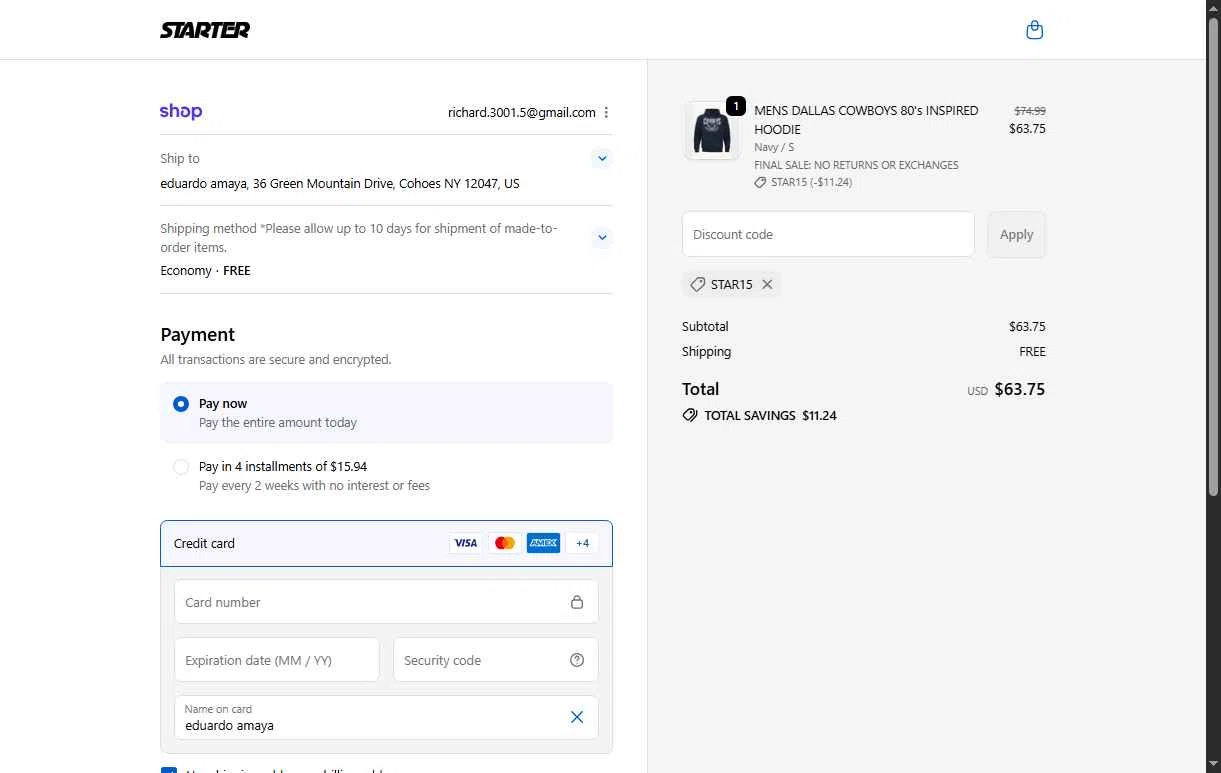Click the Card number field
Image resolution: width=1221 pixels, height=773 pixels.
386,602
